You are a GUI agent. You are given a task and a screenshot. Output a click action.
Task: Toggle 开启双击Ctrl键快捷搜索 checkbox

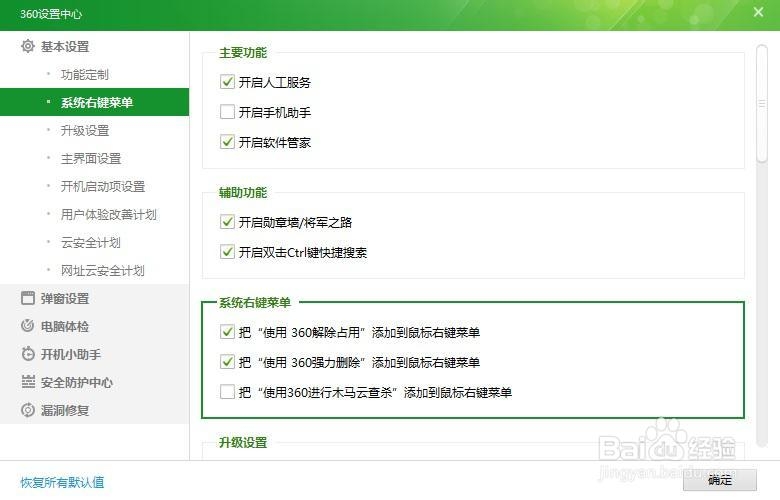227,252
